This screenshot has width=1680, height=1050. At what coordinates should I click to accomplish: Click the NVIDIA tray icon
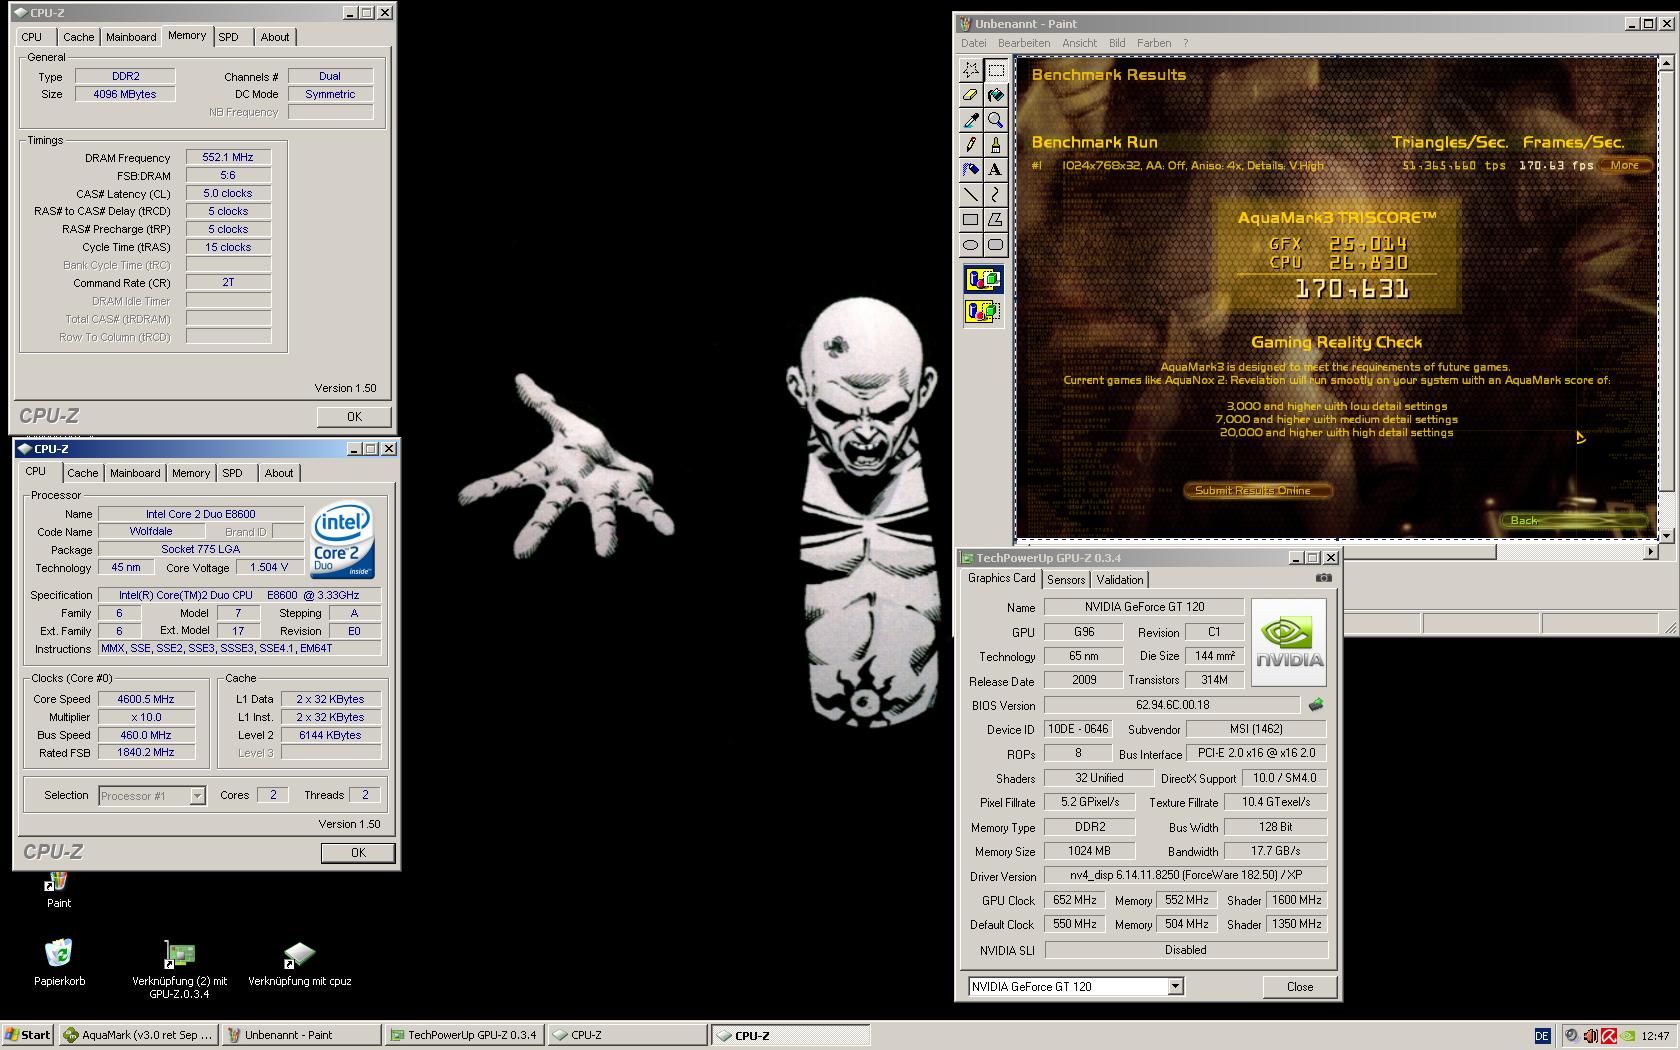click(x=1627, y=1036)
